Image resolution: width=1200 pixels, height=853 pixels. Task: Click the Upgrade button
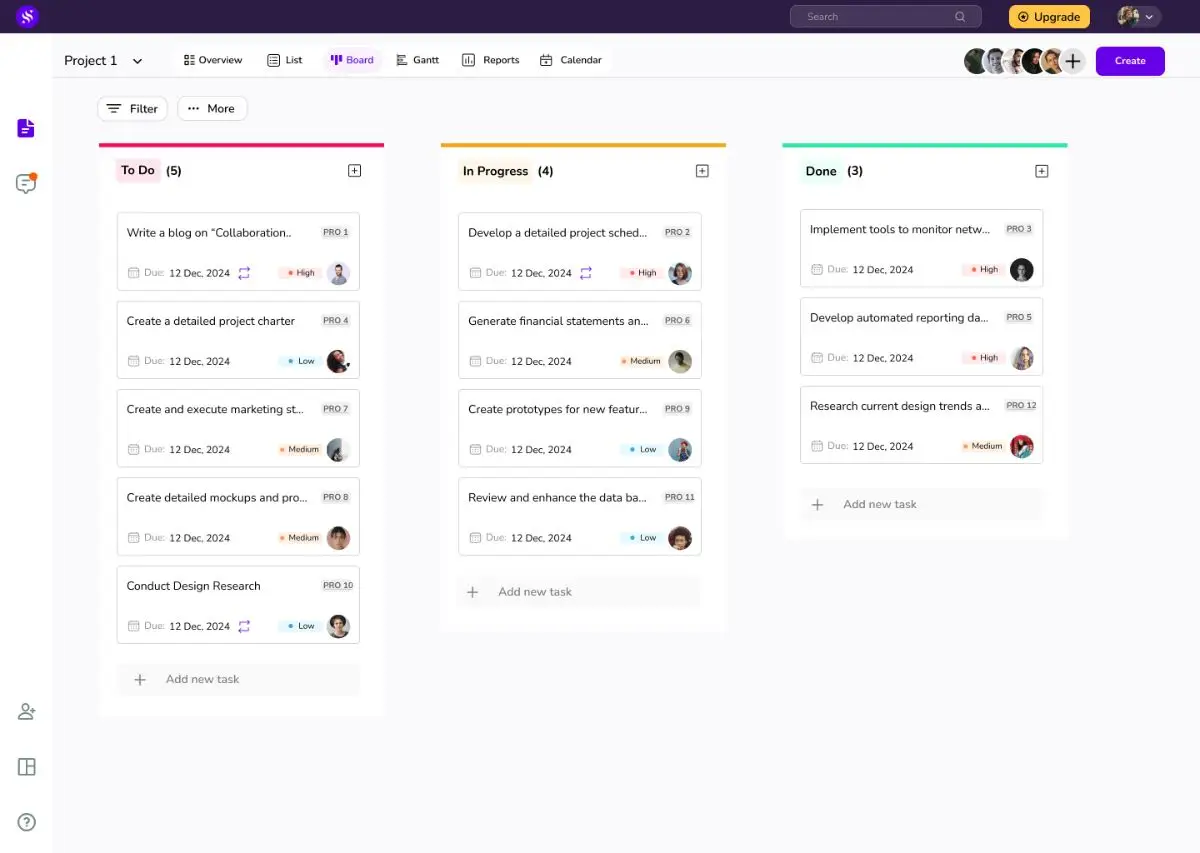(1049, 17)
